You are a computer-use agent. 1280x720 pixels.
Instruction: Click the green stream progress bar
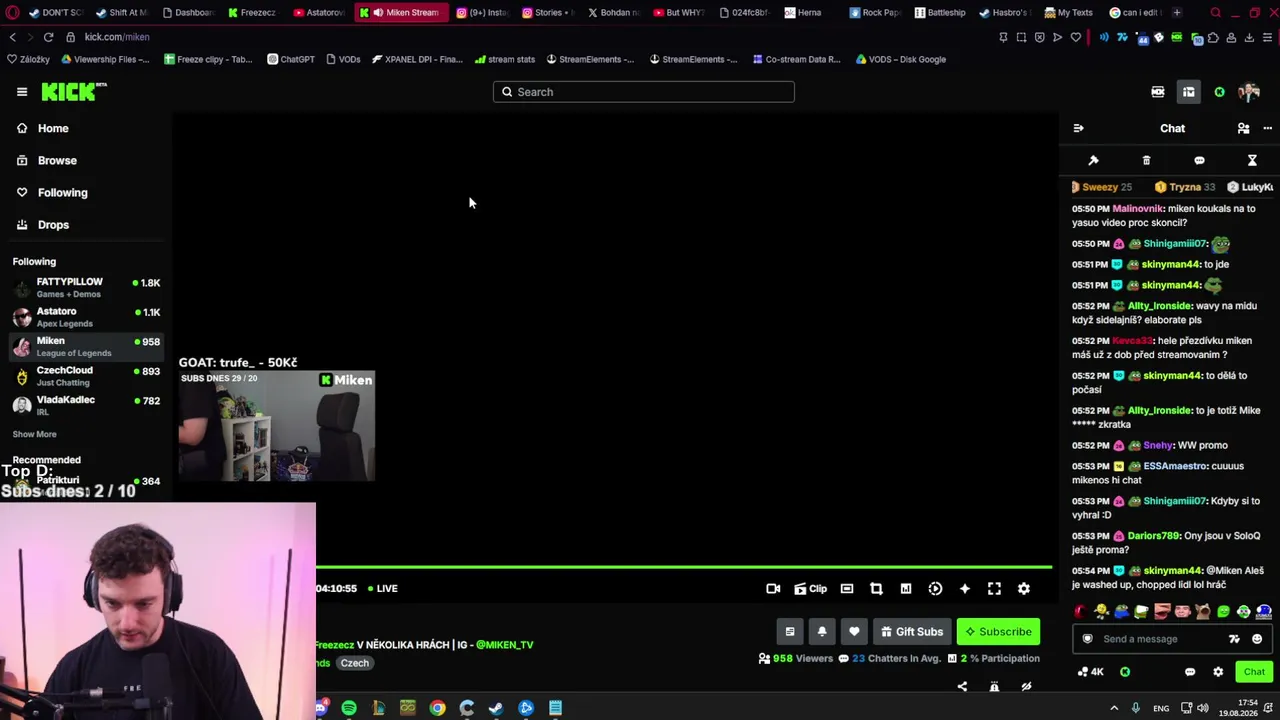[684, 567]
